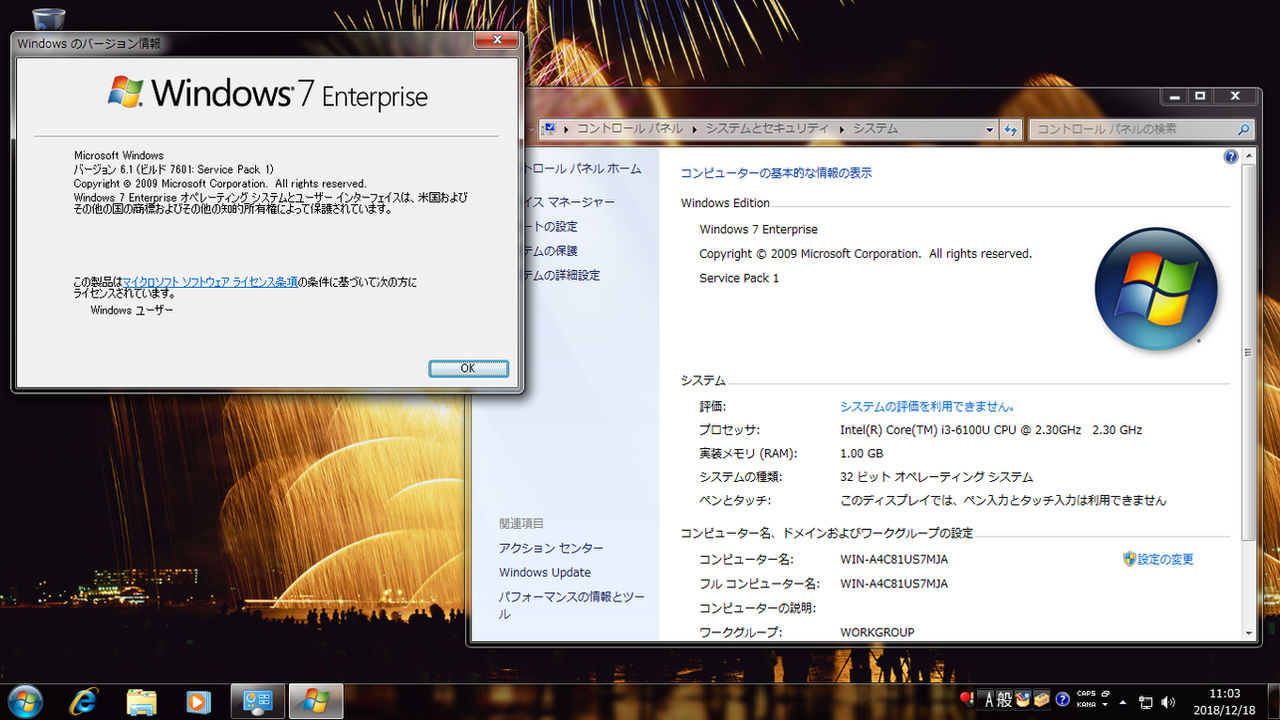
Task: Expand arrow before システムとセキュリティ breadcrumb
Action: point(695,129)
